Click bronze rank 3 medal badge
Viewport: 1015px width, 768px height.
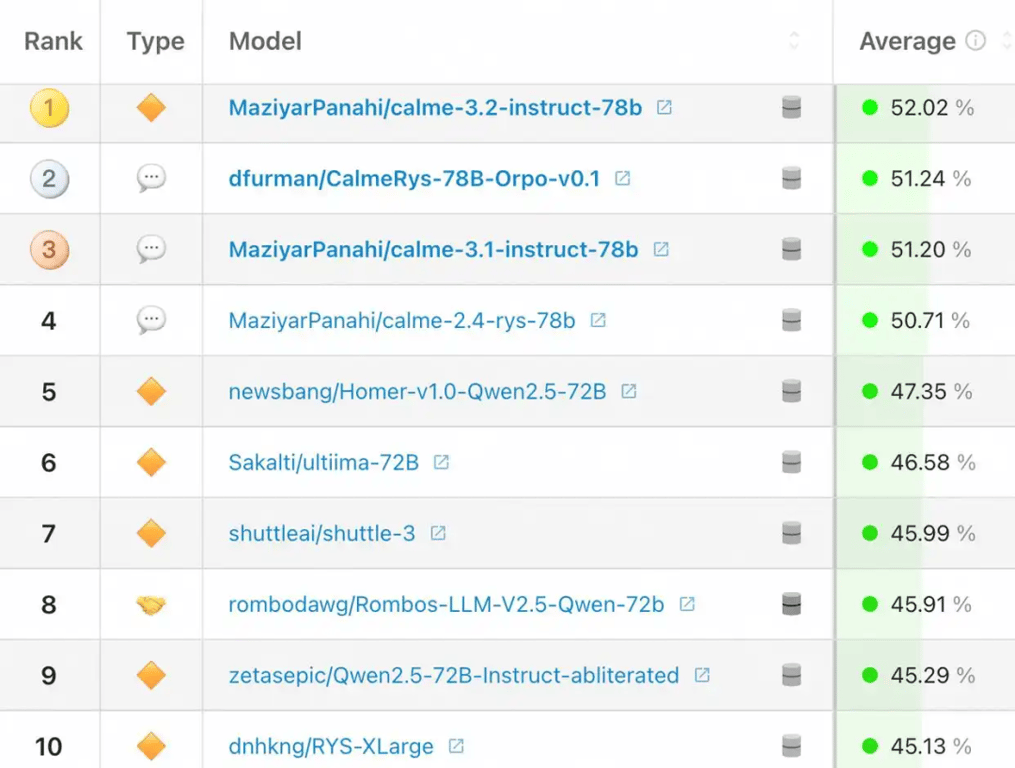49,249
